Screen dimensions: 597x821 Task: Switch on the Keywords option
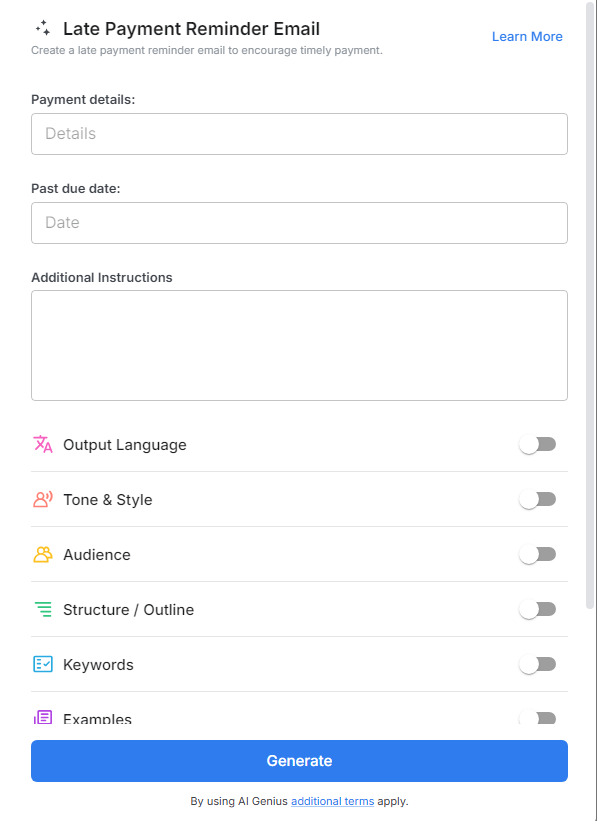tap(538, 664)
